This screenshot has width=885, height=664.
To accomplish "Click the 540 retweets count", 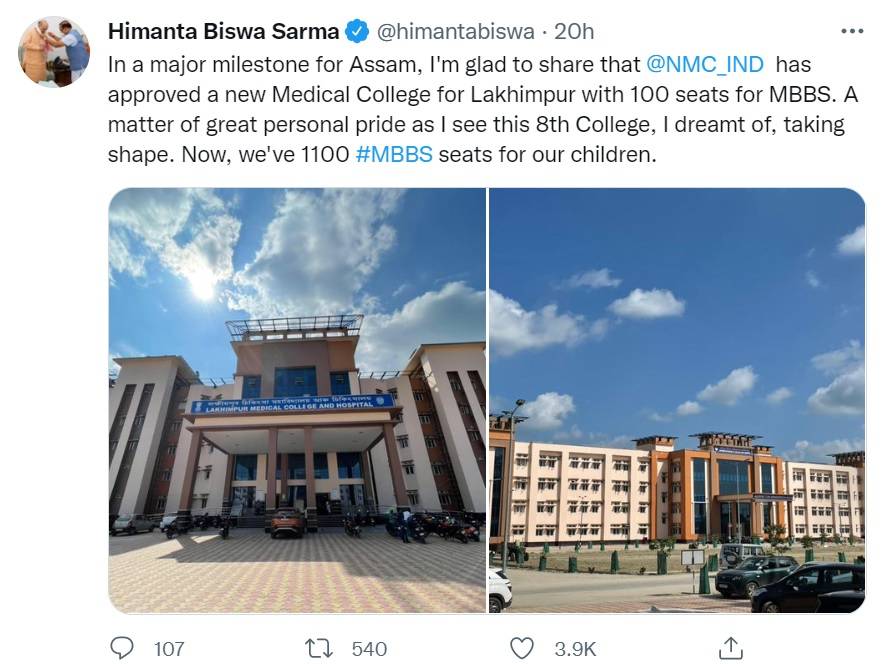I will pos(369,649).
